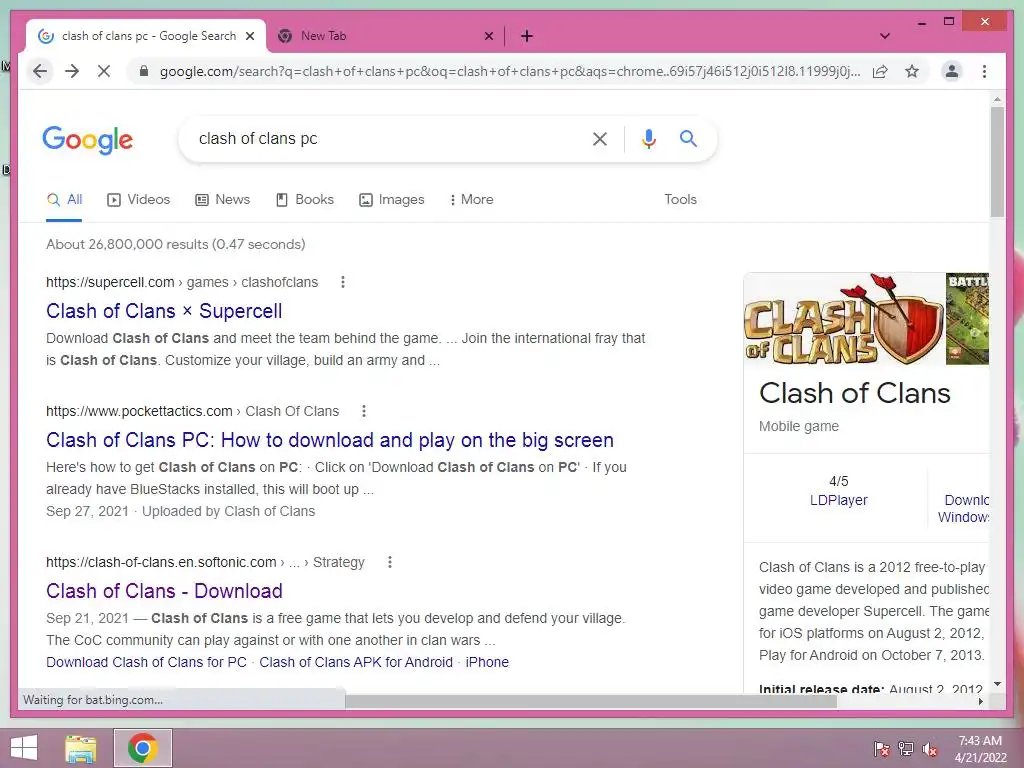Screen dimensions: 1024x768
Task: Go back to the previous page
Action: (x=40, y=71)
